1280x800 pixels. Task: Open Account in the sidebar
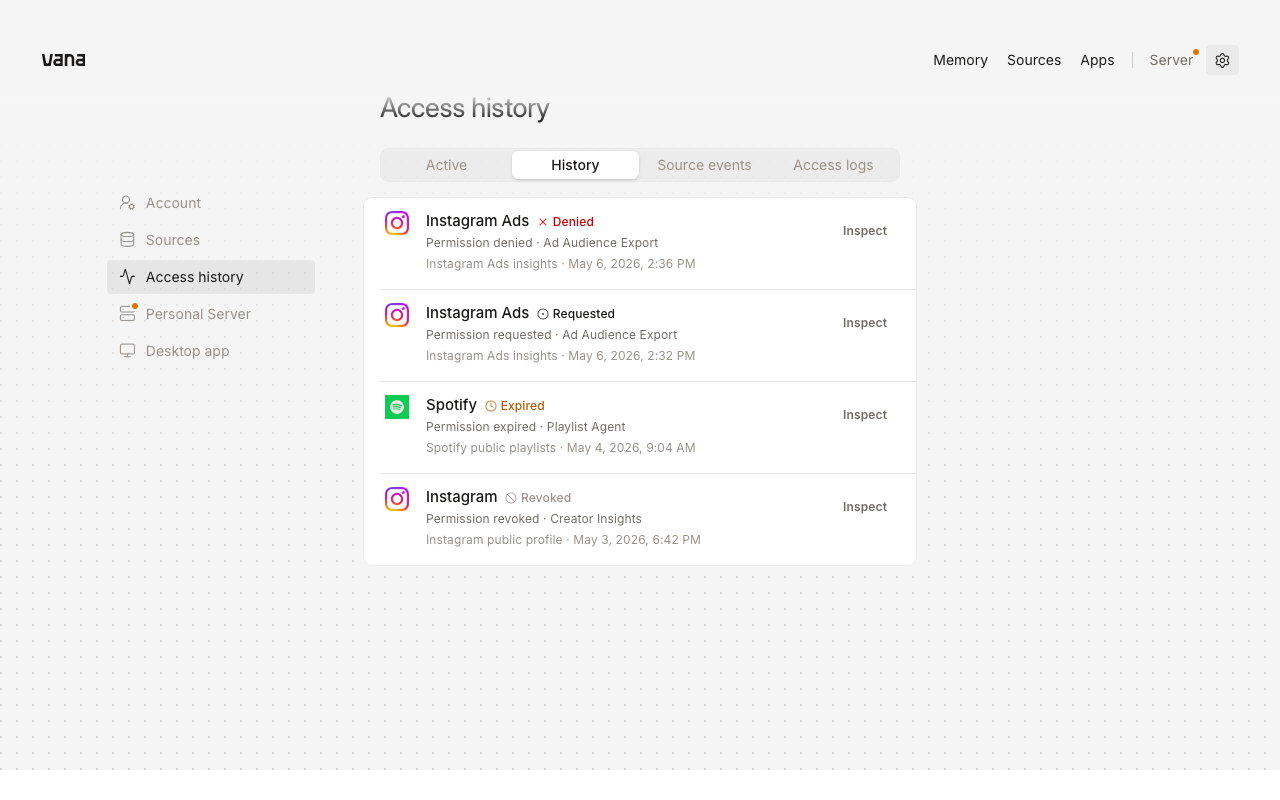click(x=211, y=203)
